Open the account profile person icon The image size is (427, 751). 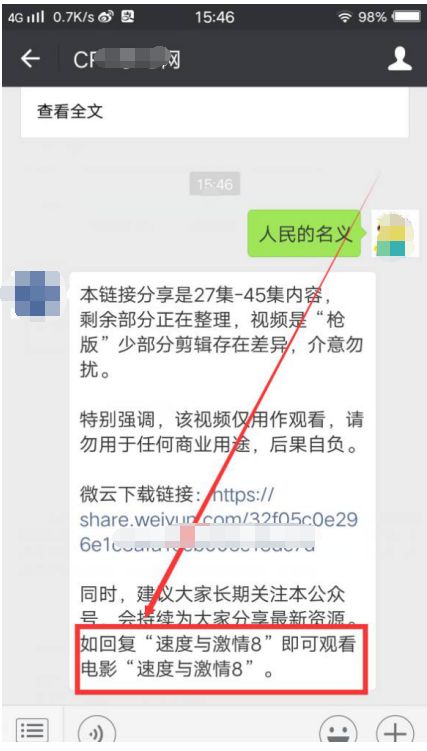pos(399,59)
